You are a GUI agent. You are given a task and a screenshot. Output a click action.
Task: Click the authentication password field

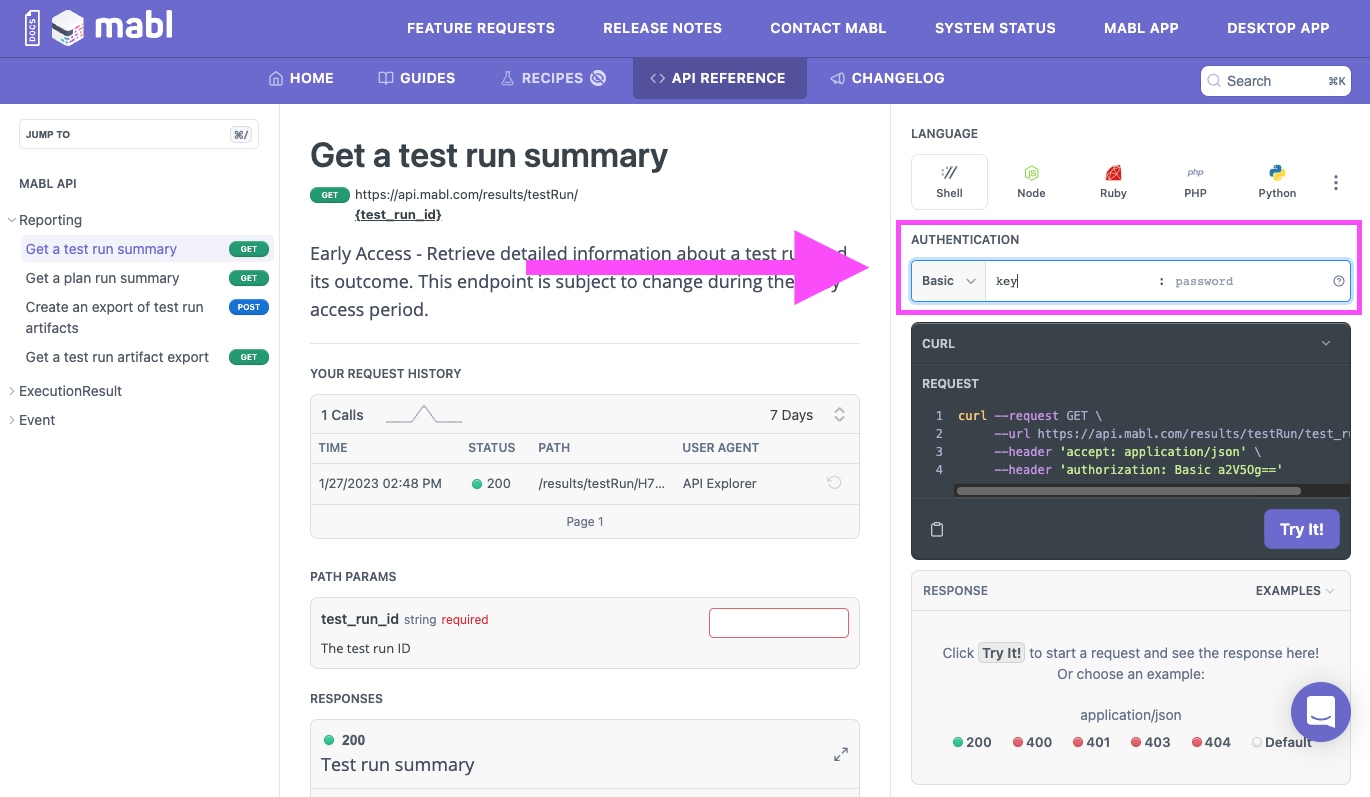point(1247,281)
